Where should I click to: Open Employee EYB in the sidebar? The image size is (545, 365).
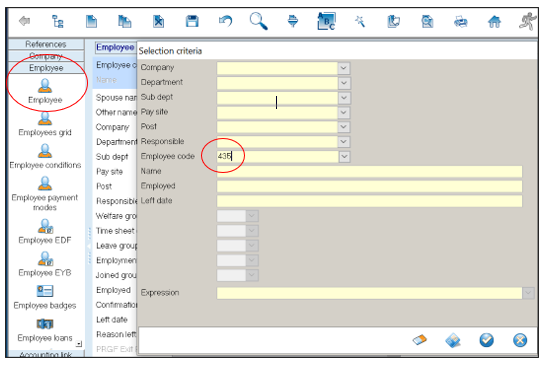coord(45,264)
